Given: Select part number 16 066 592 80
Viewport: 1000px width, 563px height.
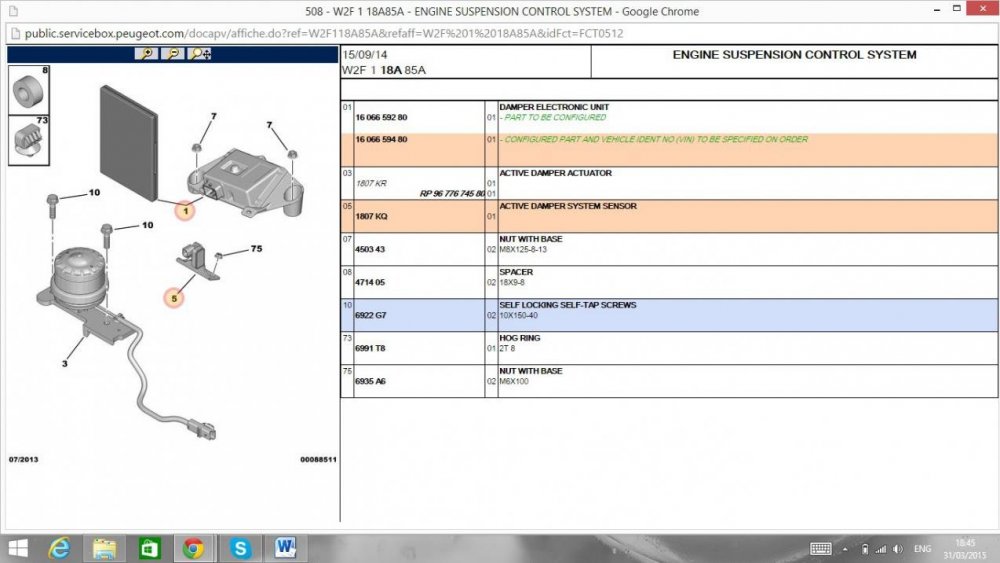Looking at the screenshot, I should coord(381,117).
